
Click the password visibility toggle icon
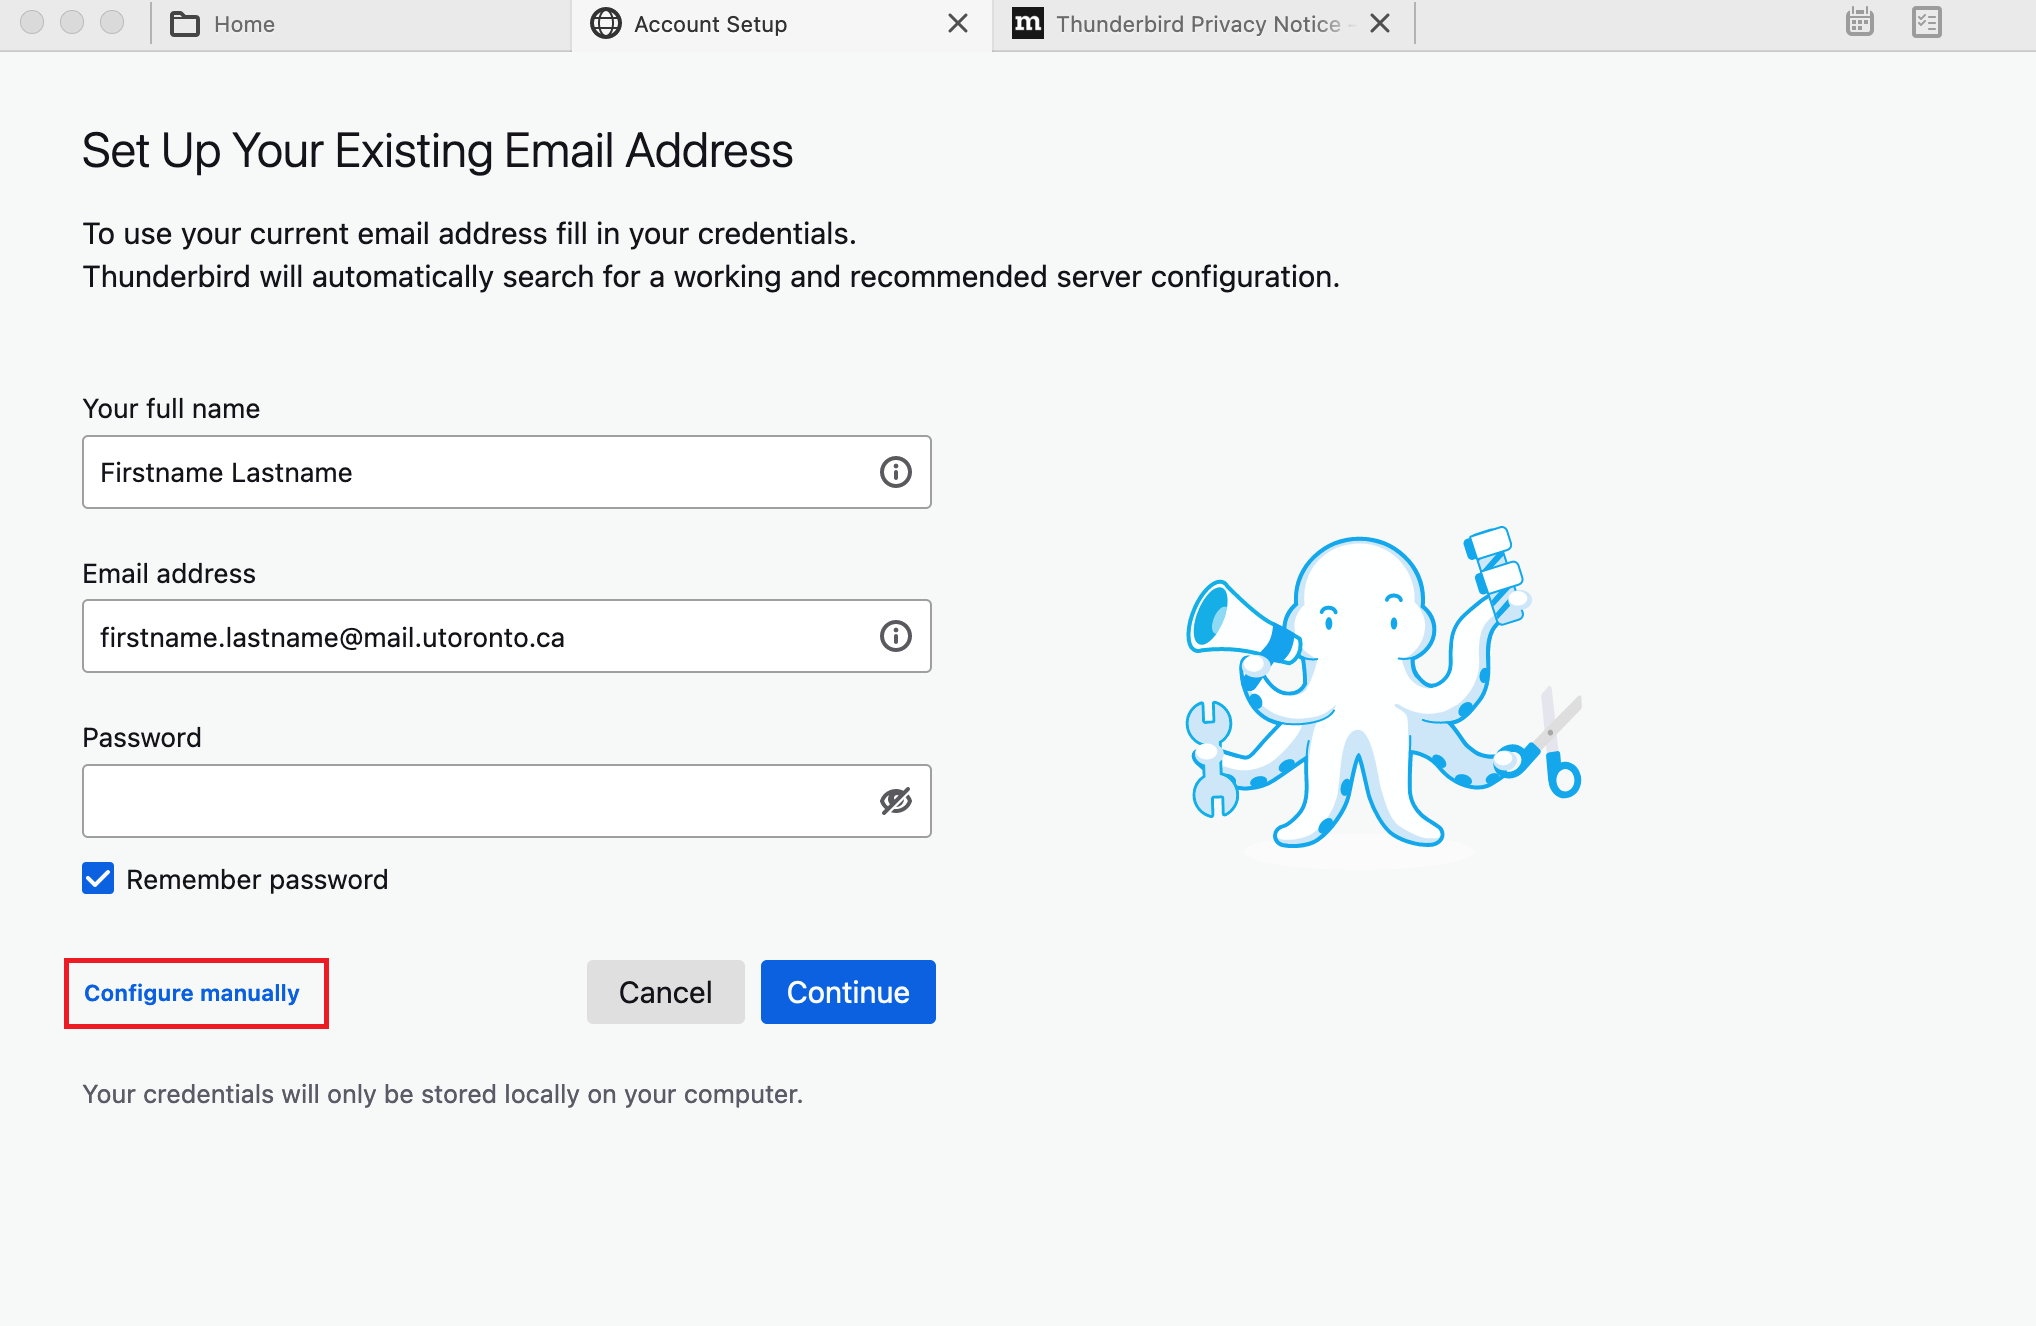(893, 801)
